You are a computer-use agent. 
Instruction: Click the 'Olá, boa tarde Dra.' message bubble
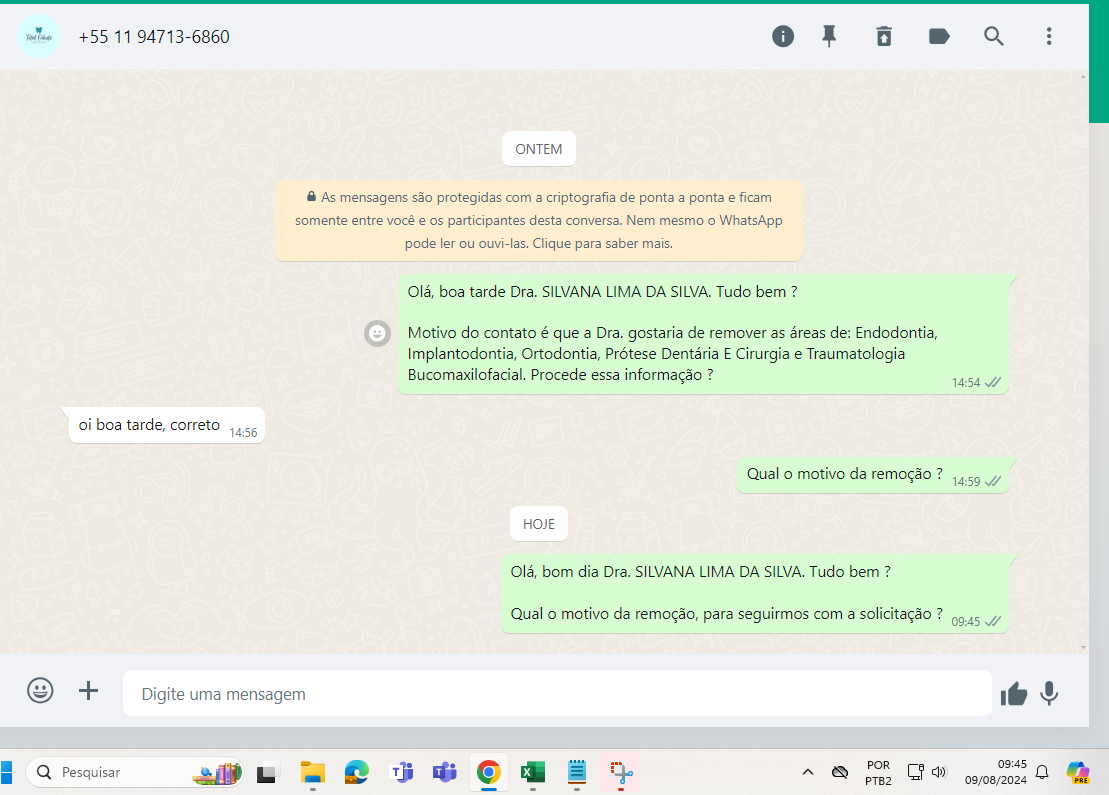click(x=704, y=334)
